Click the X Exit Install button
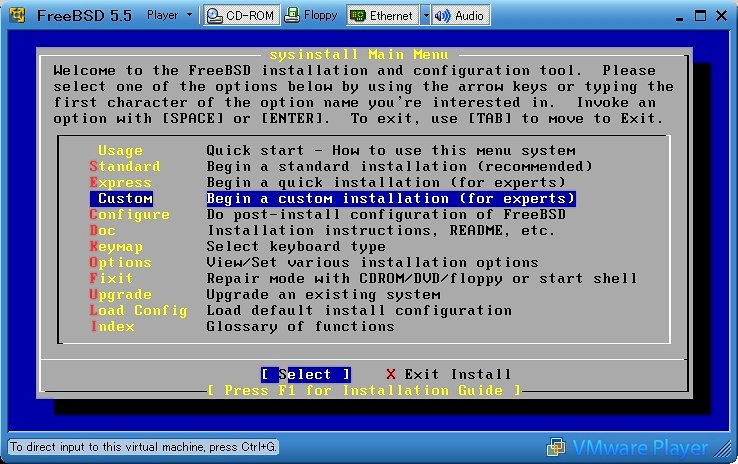This screenshot has height=464, width=738. (x=448, y=374)
